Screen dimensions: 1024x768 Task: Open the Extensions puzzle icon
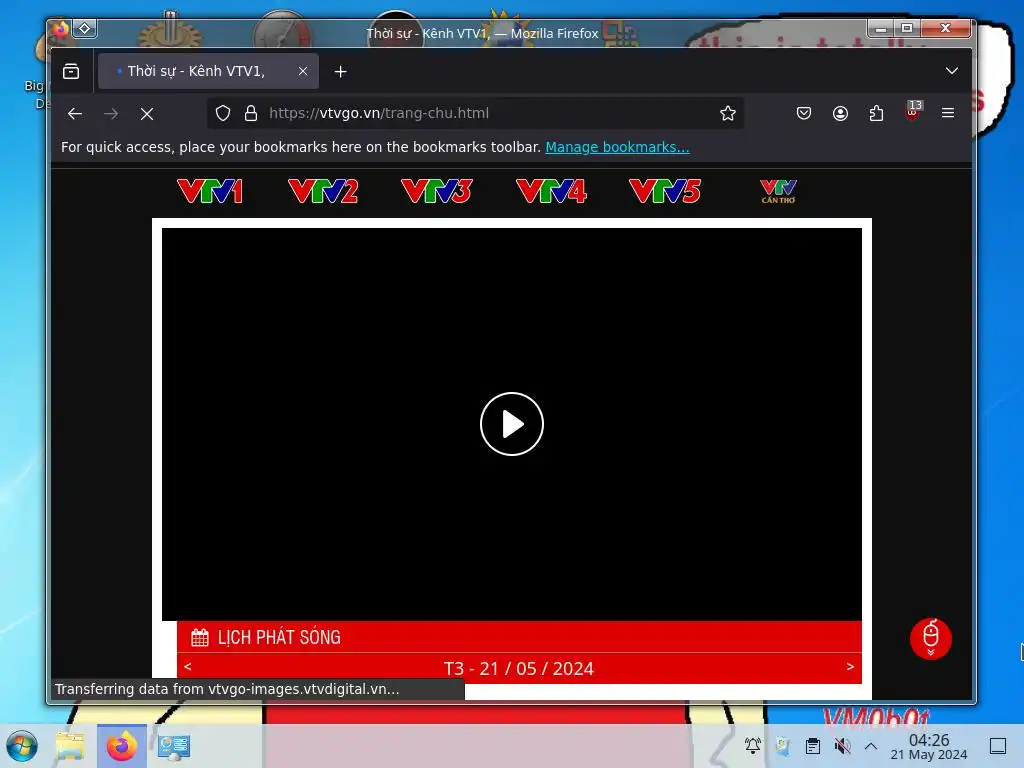876,113
